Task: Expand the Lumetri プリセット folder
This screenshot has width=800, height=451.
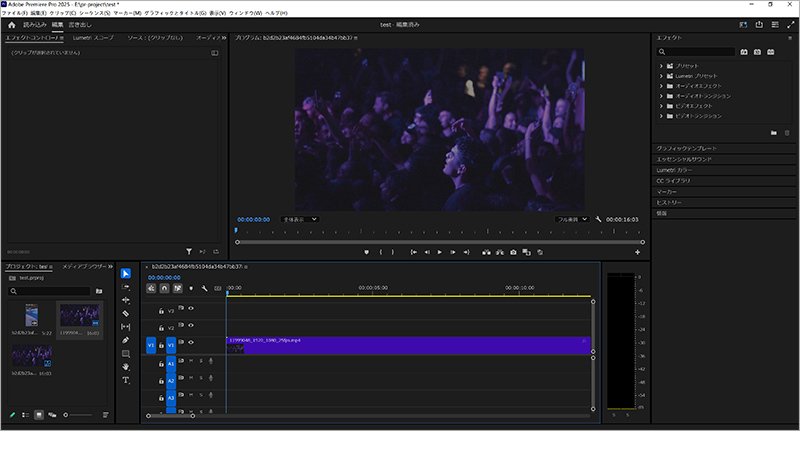Action: click(661, 76)
